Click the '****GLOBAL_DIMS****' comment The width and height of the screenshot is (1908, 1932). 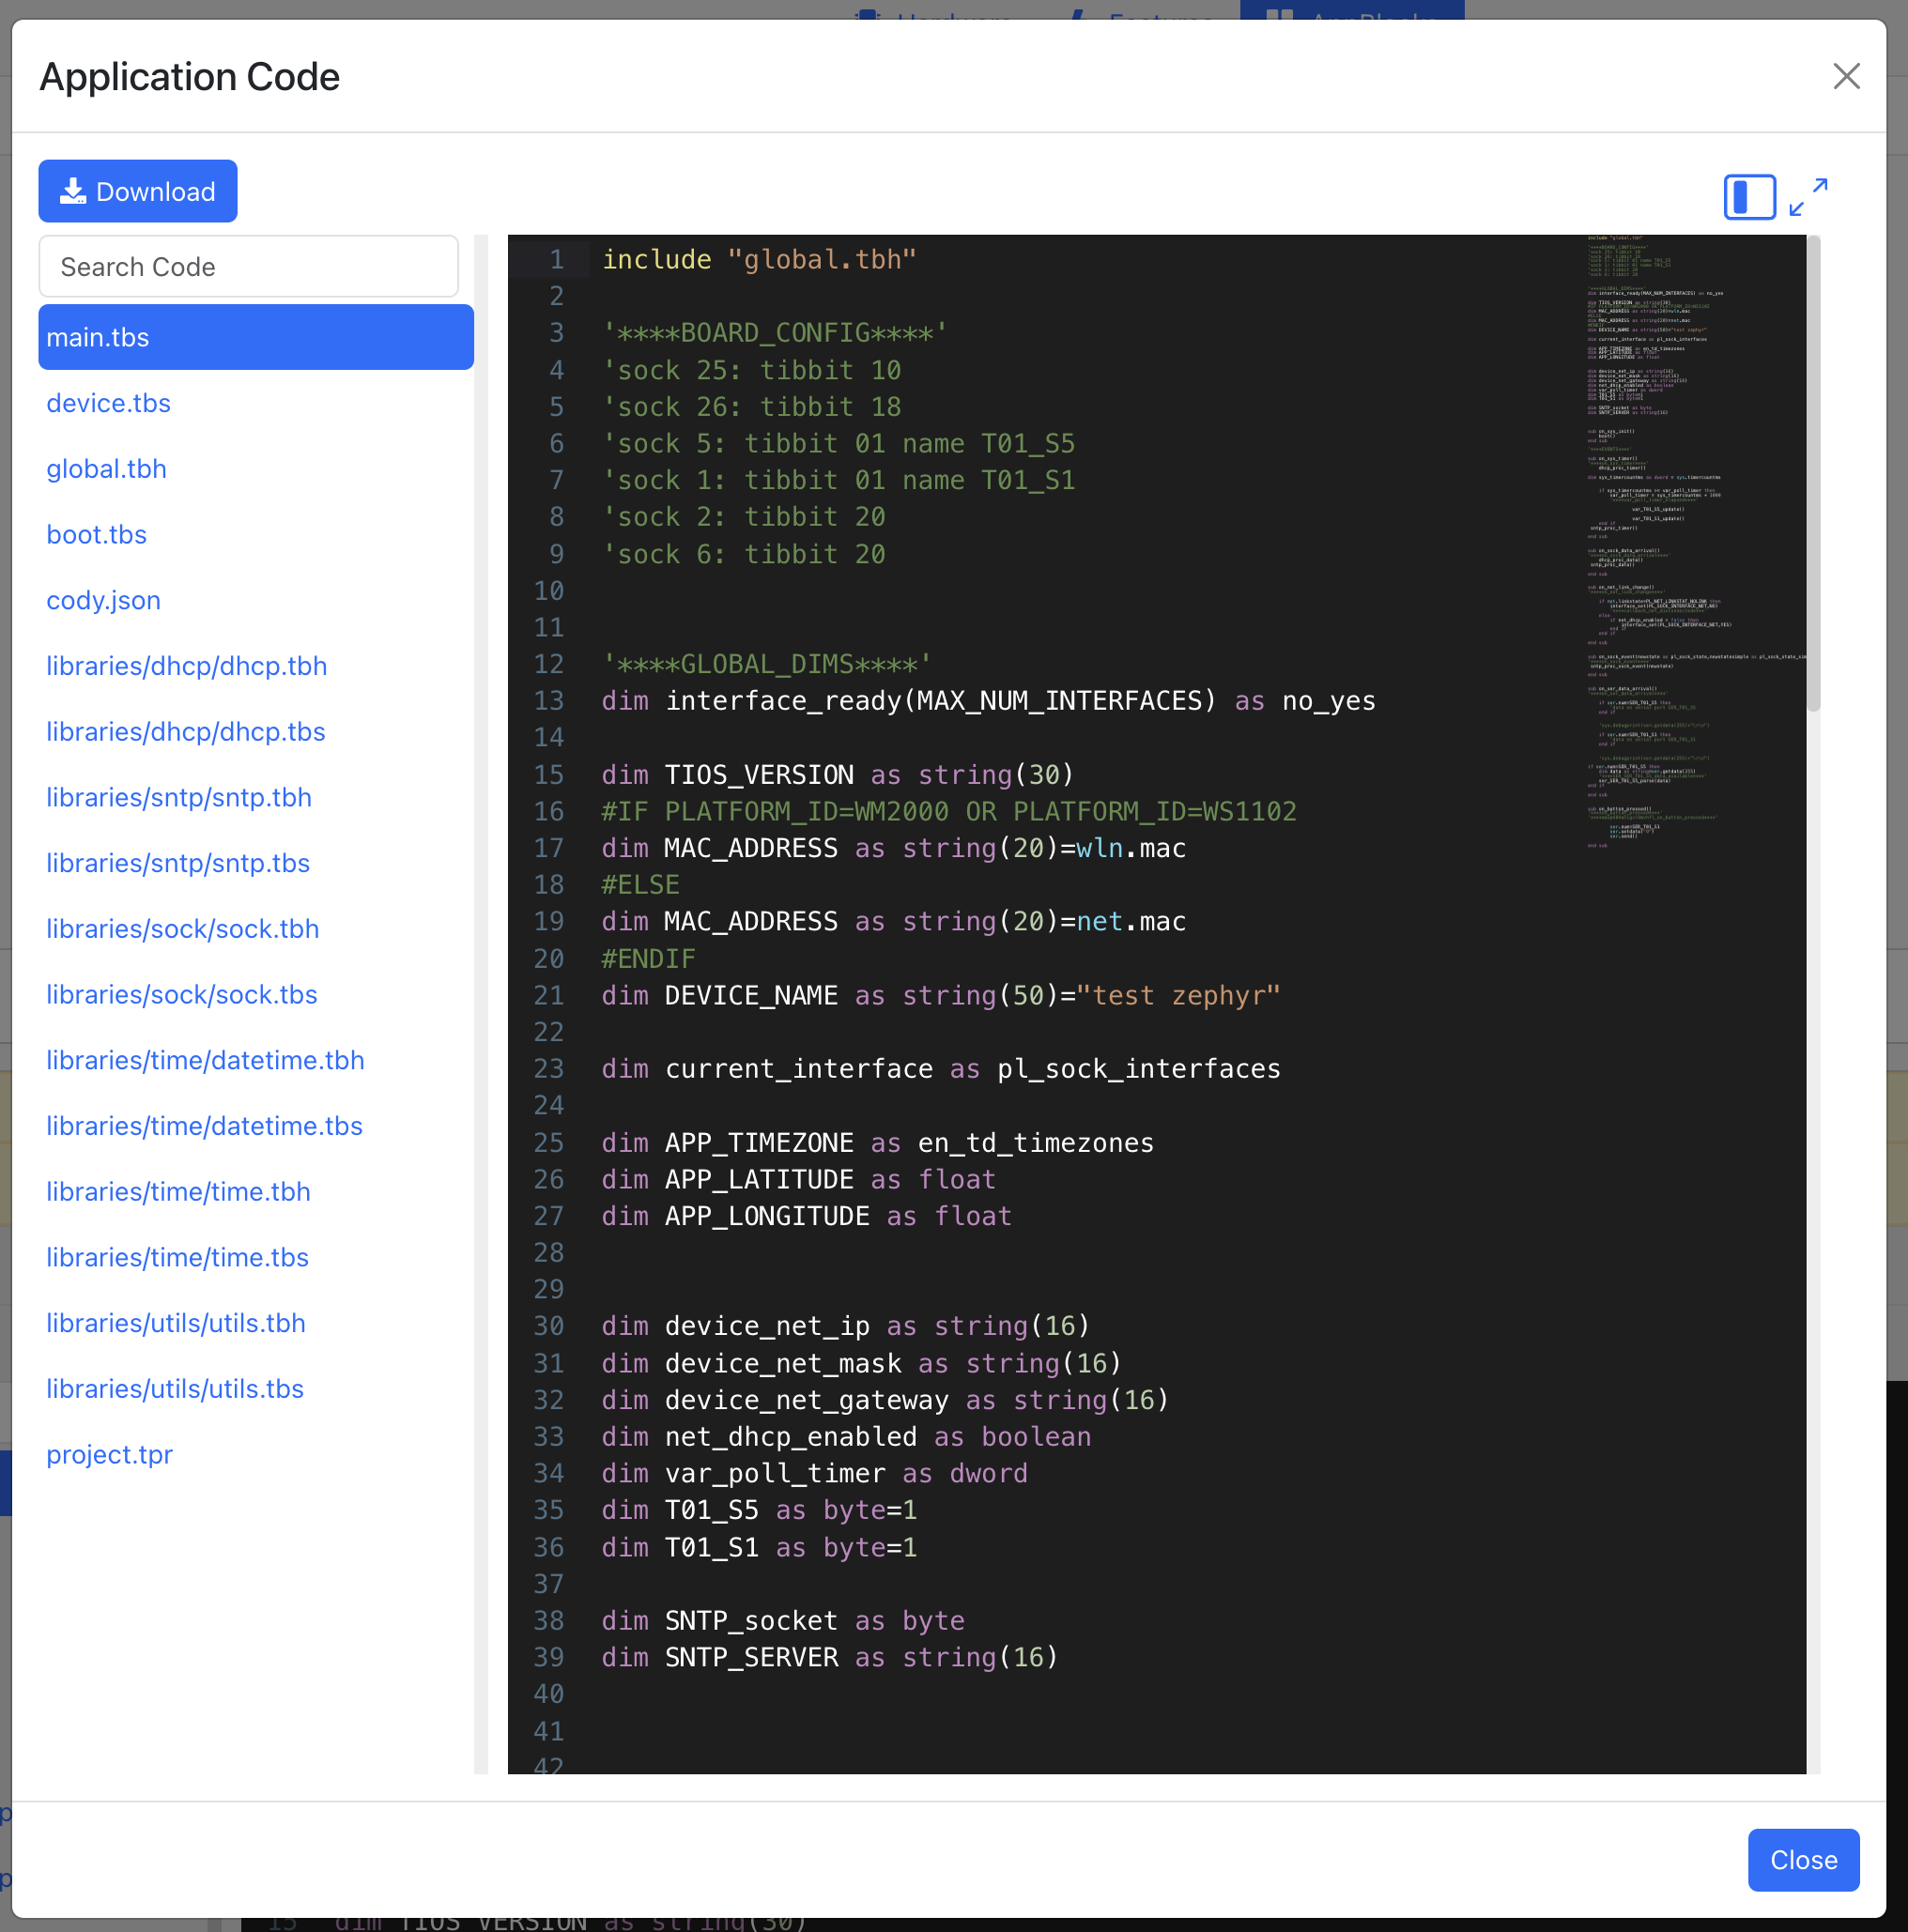point(767,665)
